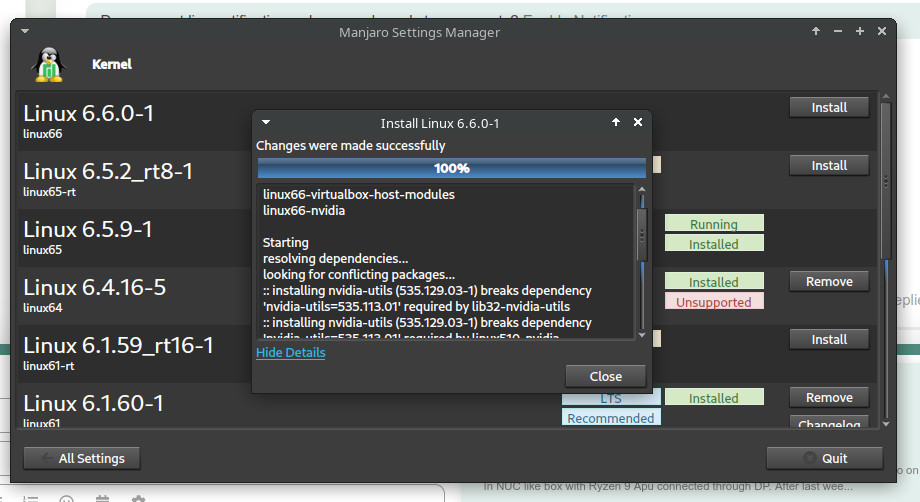Install the Linux 6.5.2_rt8-1 realtime kernel
Viewport: 920px width, 502px height.
pos(829,165)
